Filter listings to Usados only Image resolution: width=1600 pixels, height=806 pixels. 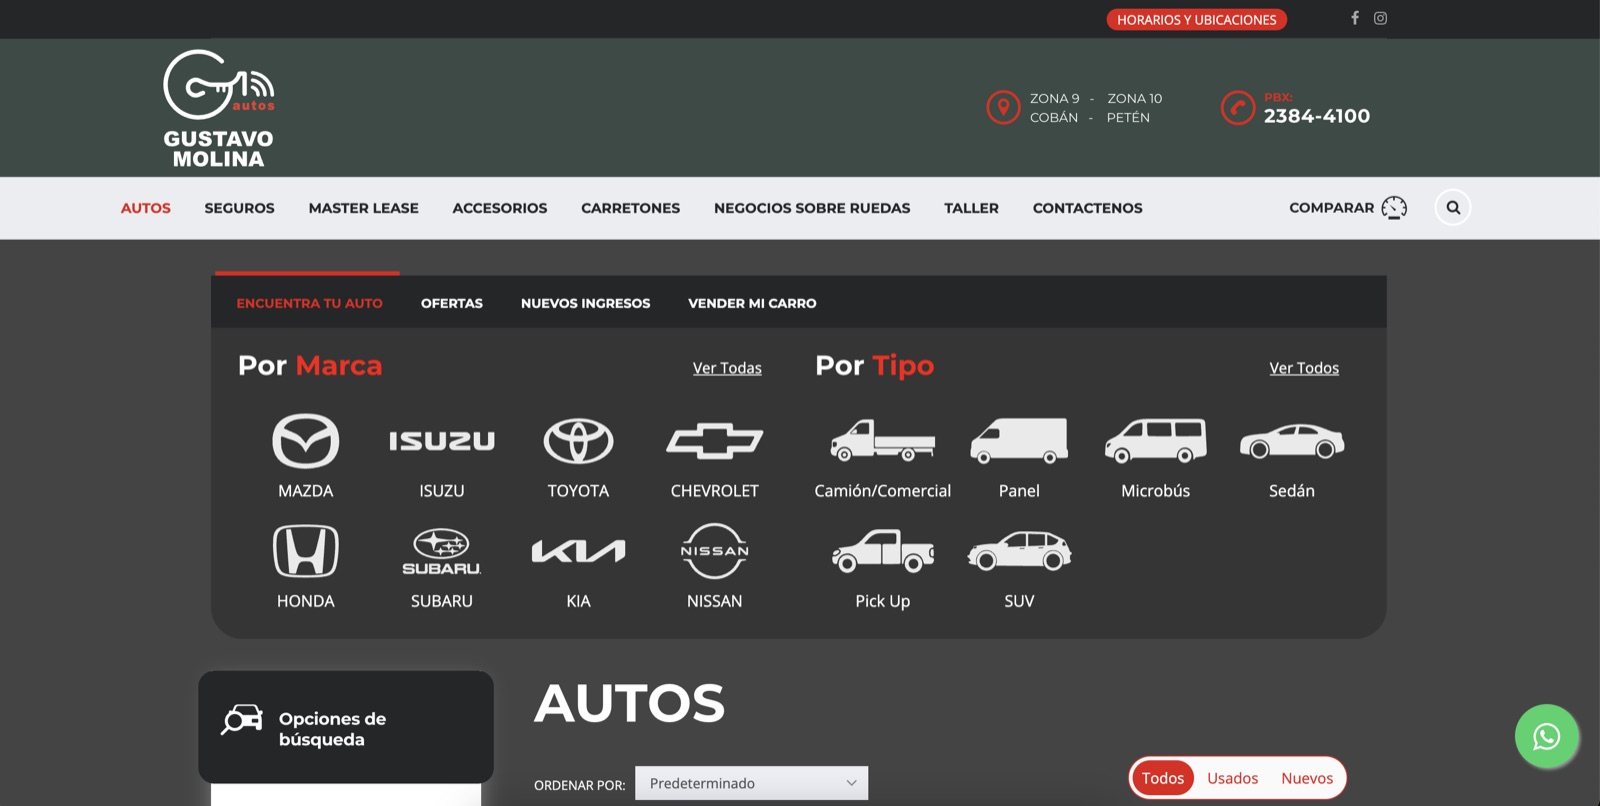pos(1233,778)
